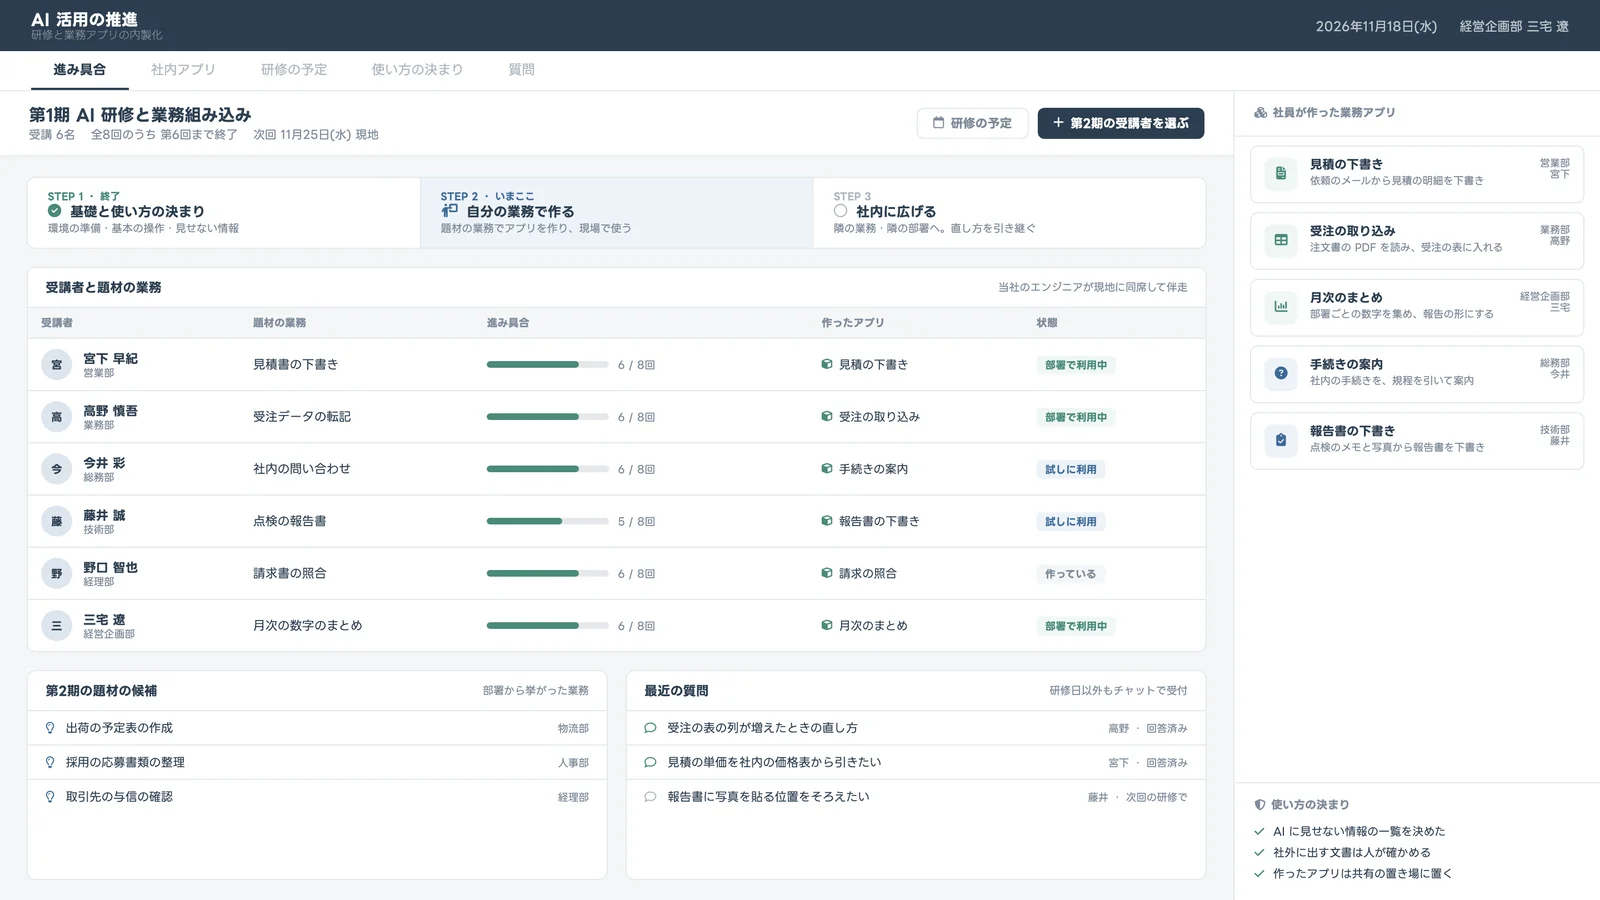Click the 研修の予定 calendar button

click(972, 123)
